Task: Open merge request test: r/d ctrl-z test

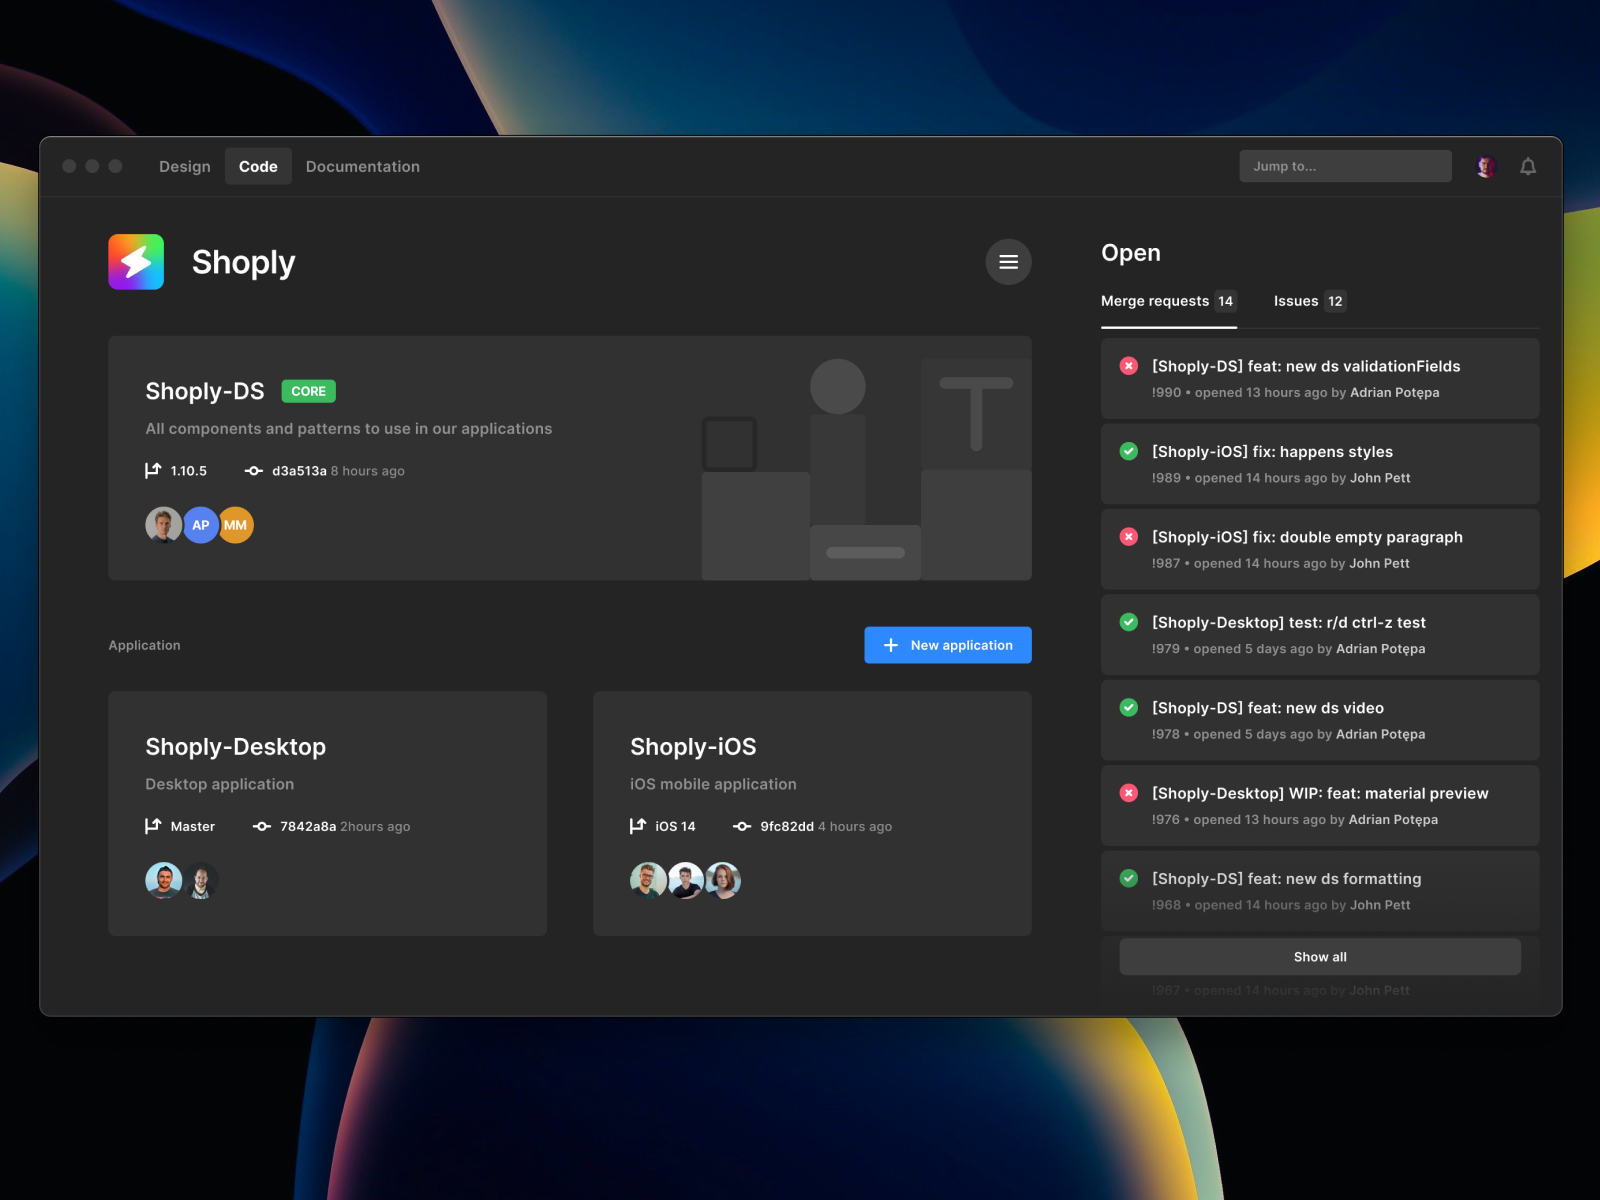Action: (1320, 634)
